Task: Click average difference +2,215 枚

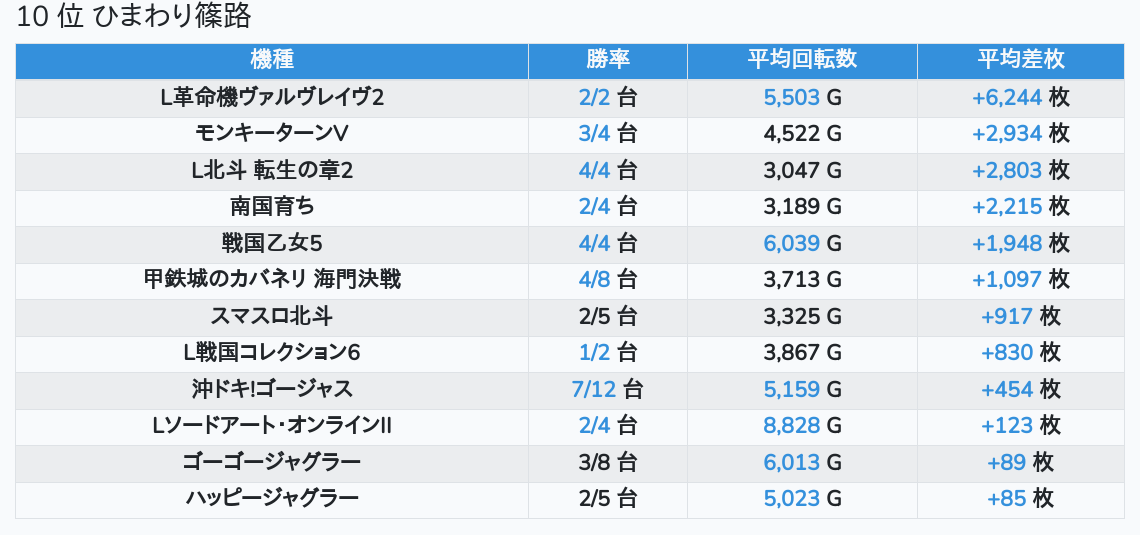Action: 1021,207
